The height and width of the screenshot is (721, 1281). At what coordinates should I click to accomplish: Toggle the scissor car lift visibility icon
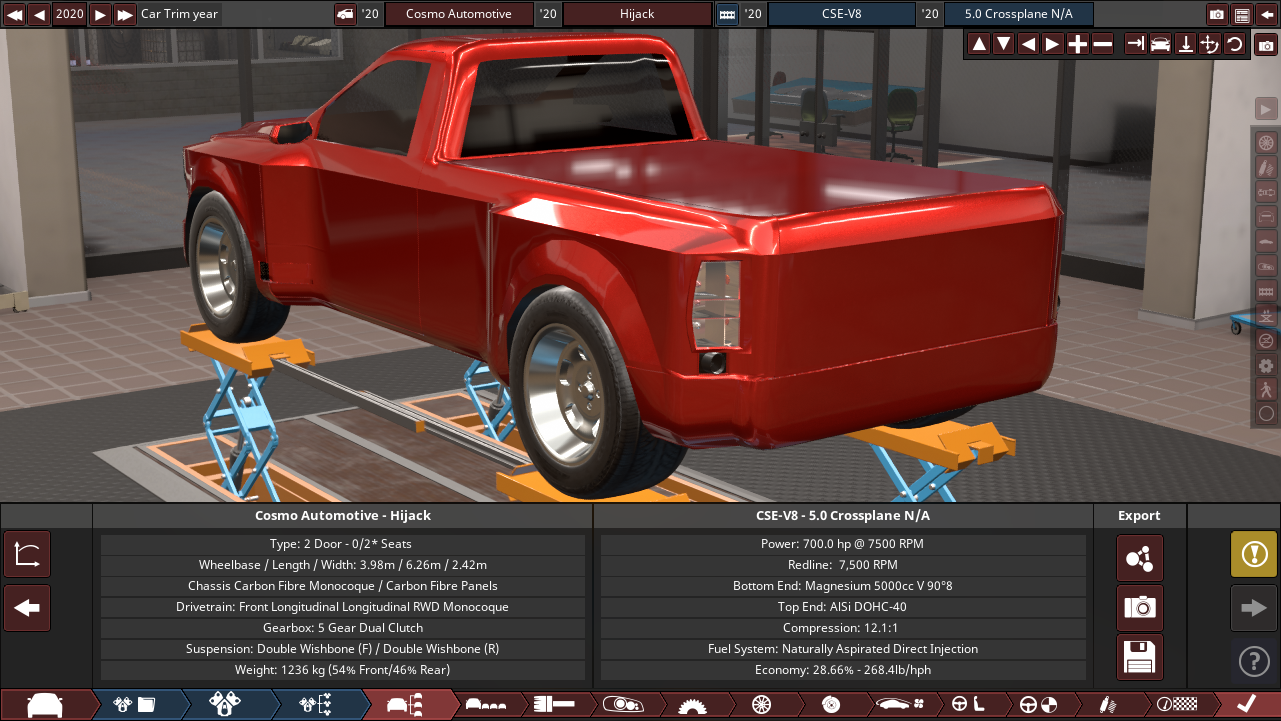point(1266,315)
